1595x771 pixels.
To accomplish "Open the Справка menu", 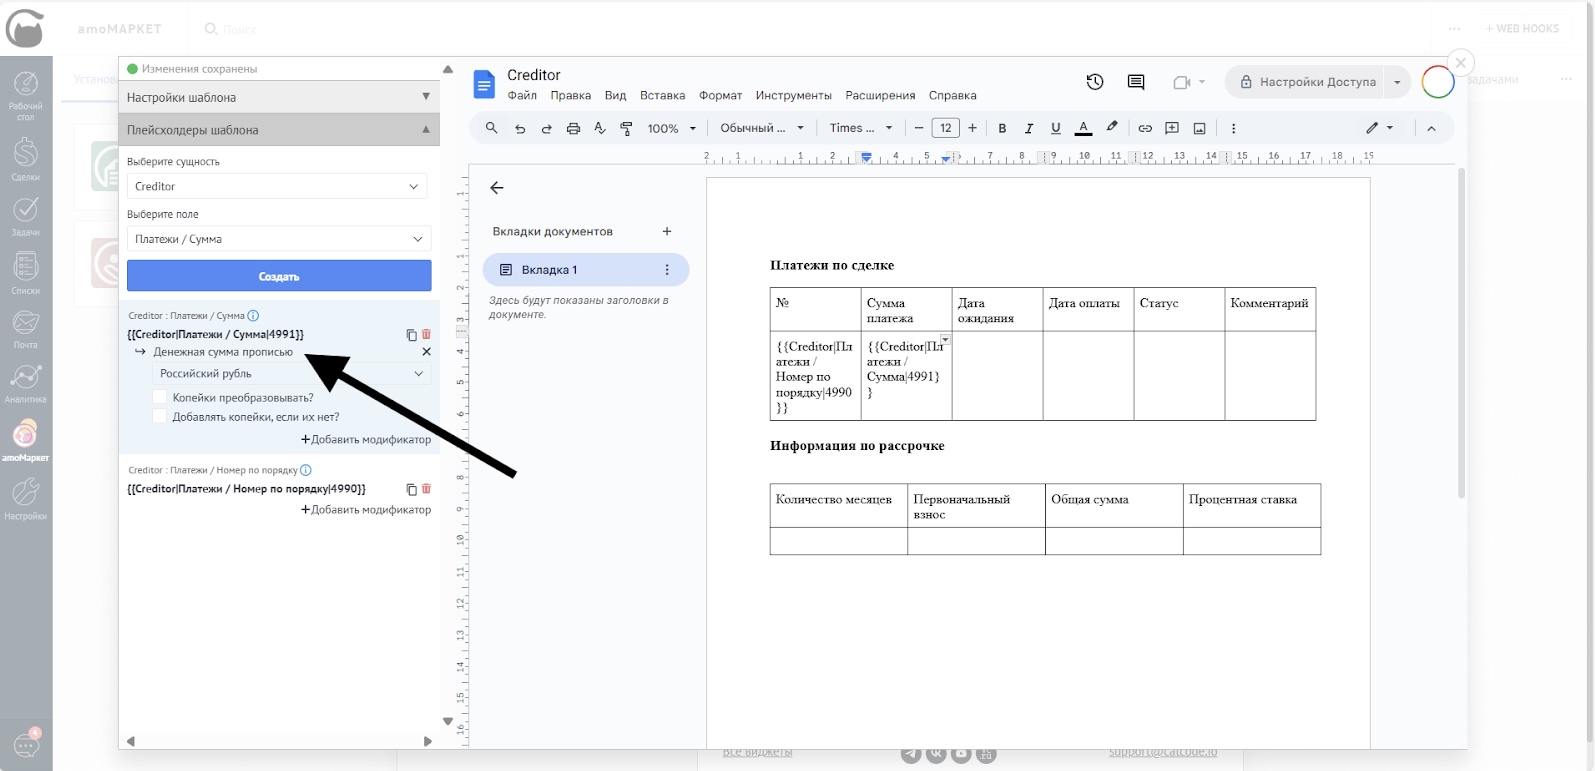I will pyautogui.click(x=952, y=95).
